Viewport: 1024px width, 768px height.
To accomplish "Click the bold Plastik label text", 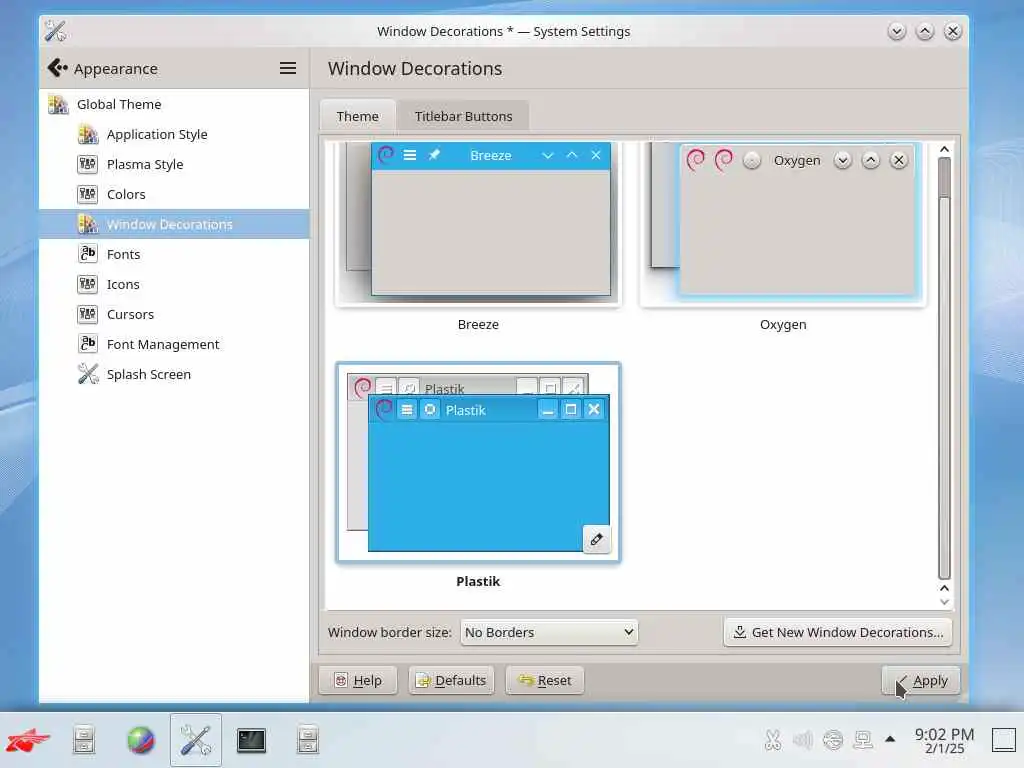I will click(478, 581).
